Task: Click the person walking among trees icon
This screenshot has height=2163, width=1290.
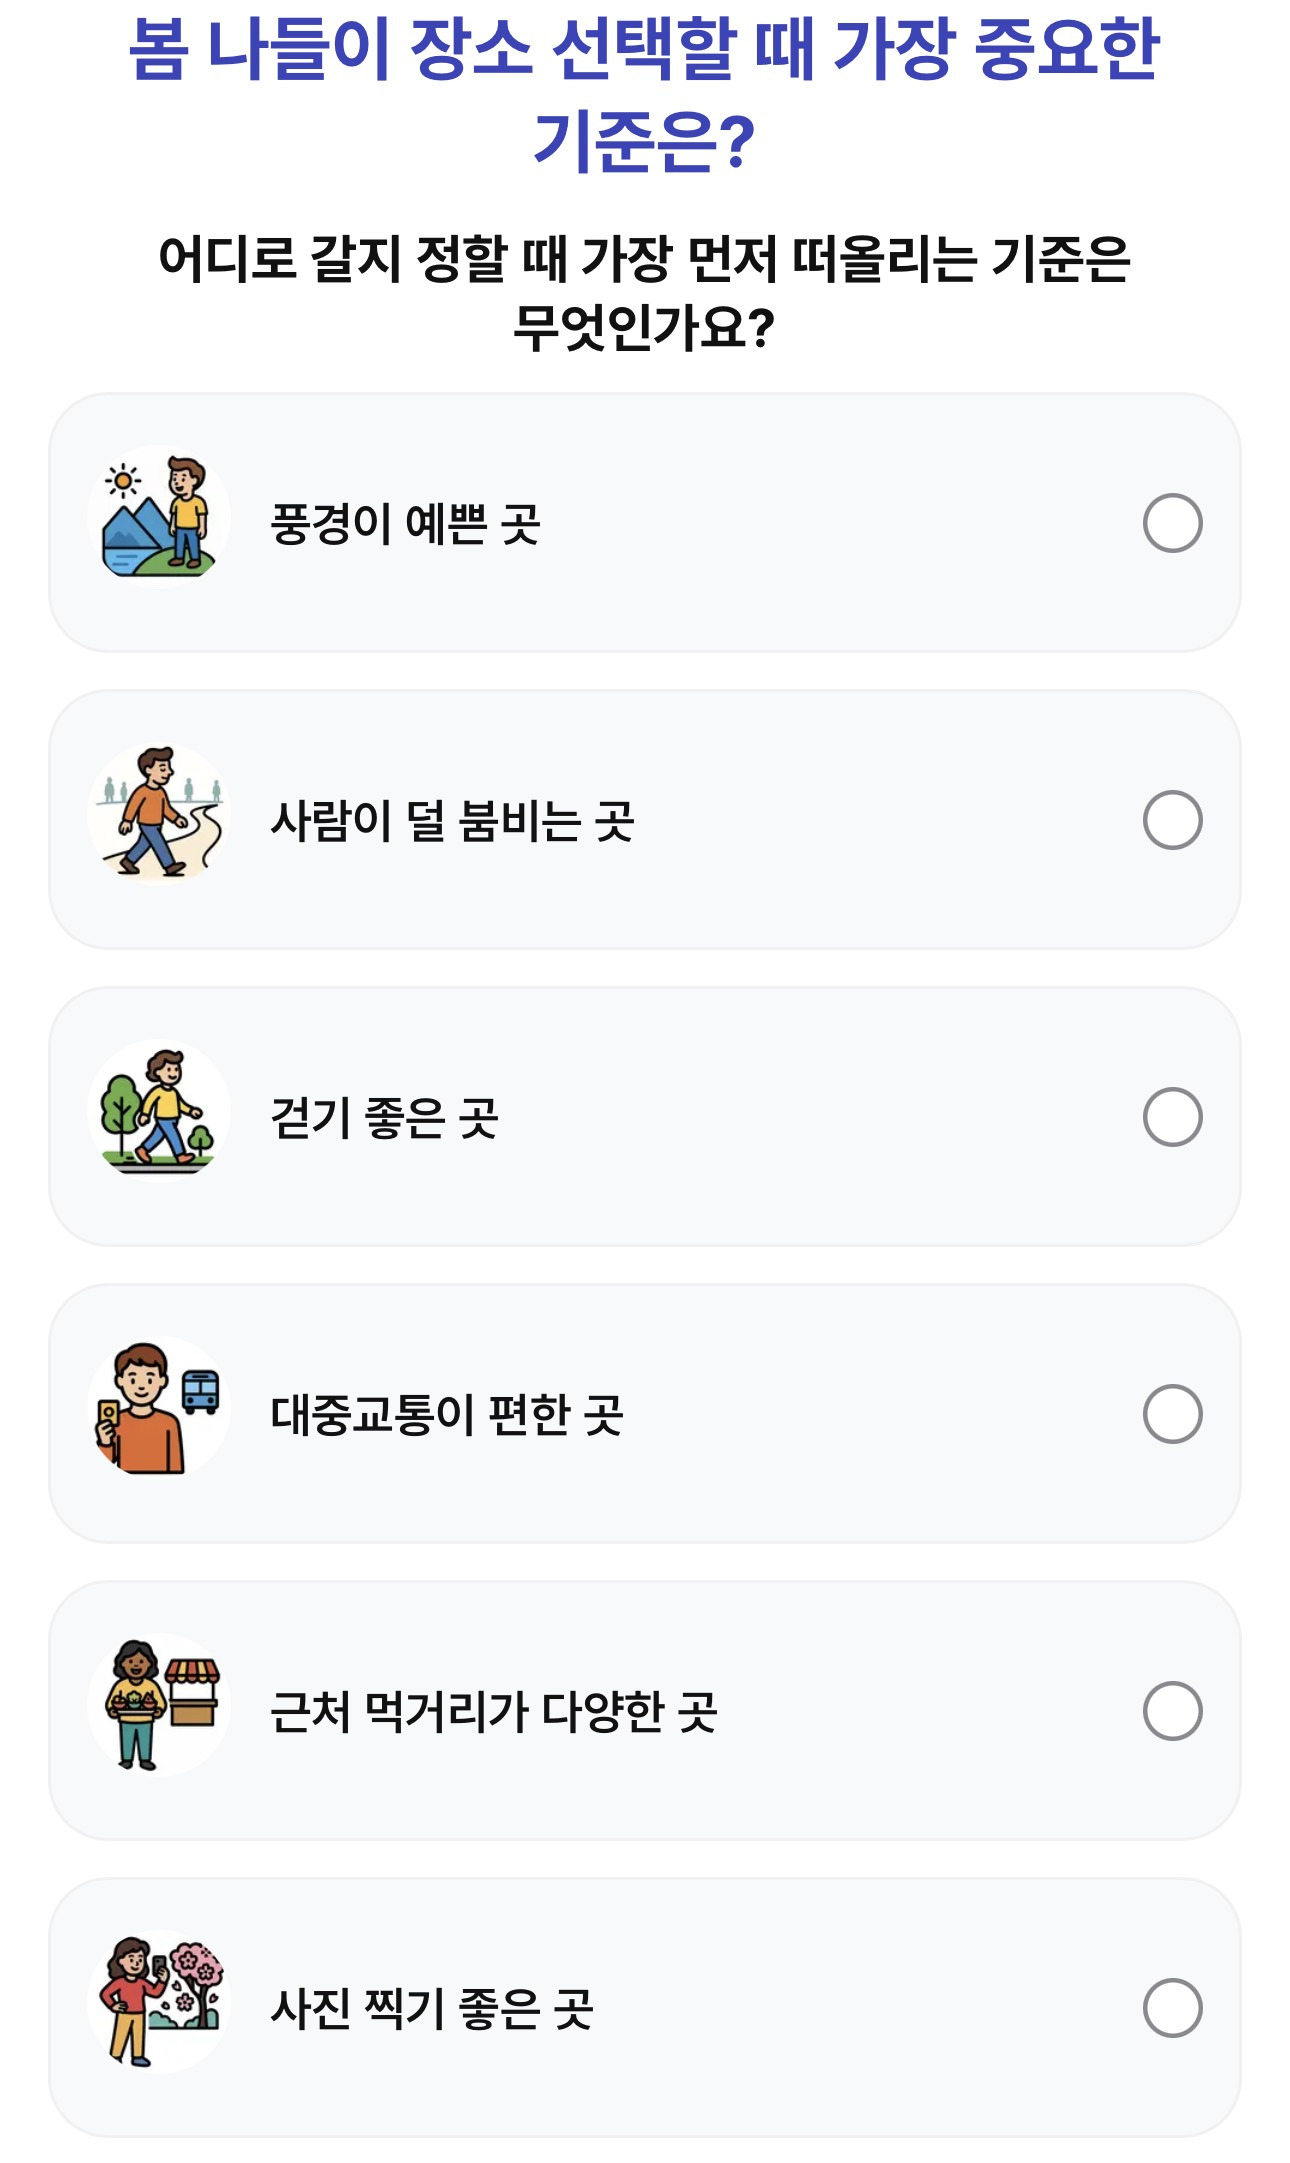Action: (x=158, y=1112)
